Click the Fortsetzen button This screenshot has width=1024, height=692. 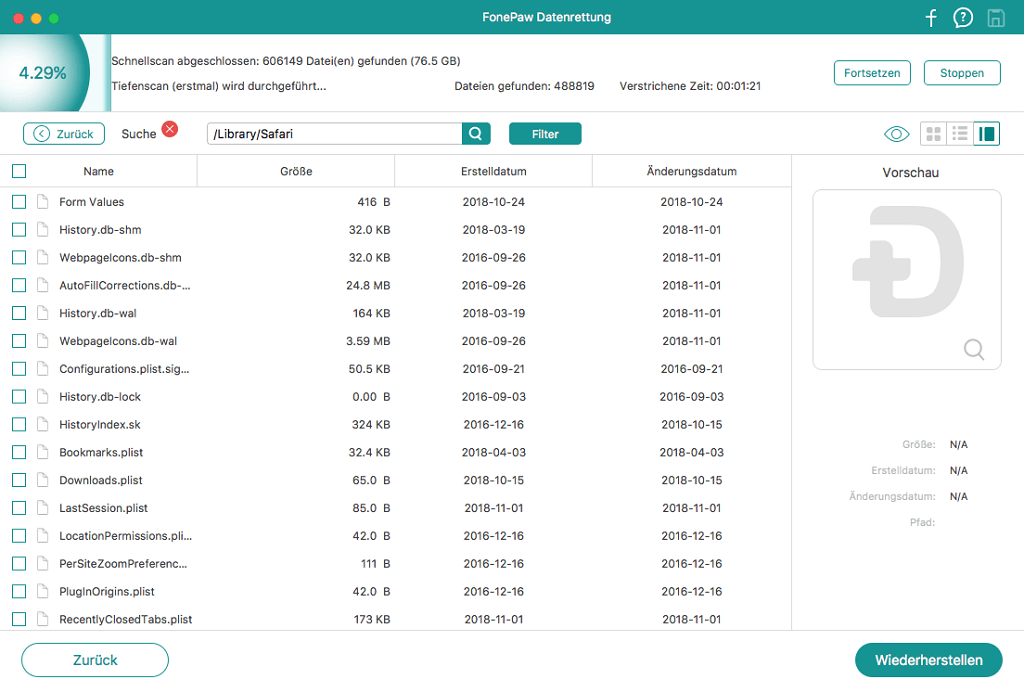coord(872,73)
